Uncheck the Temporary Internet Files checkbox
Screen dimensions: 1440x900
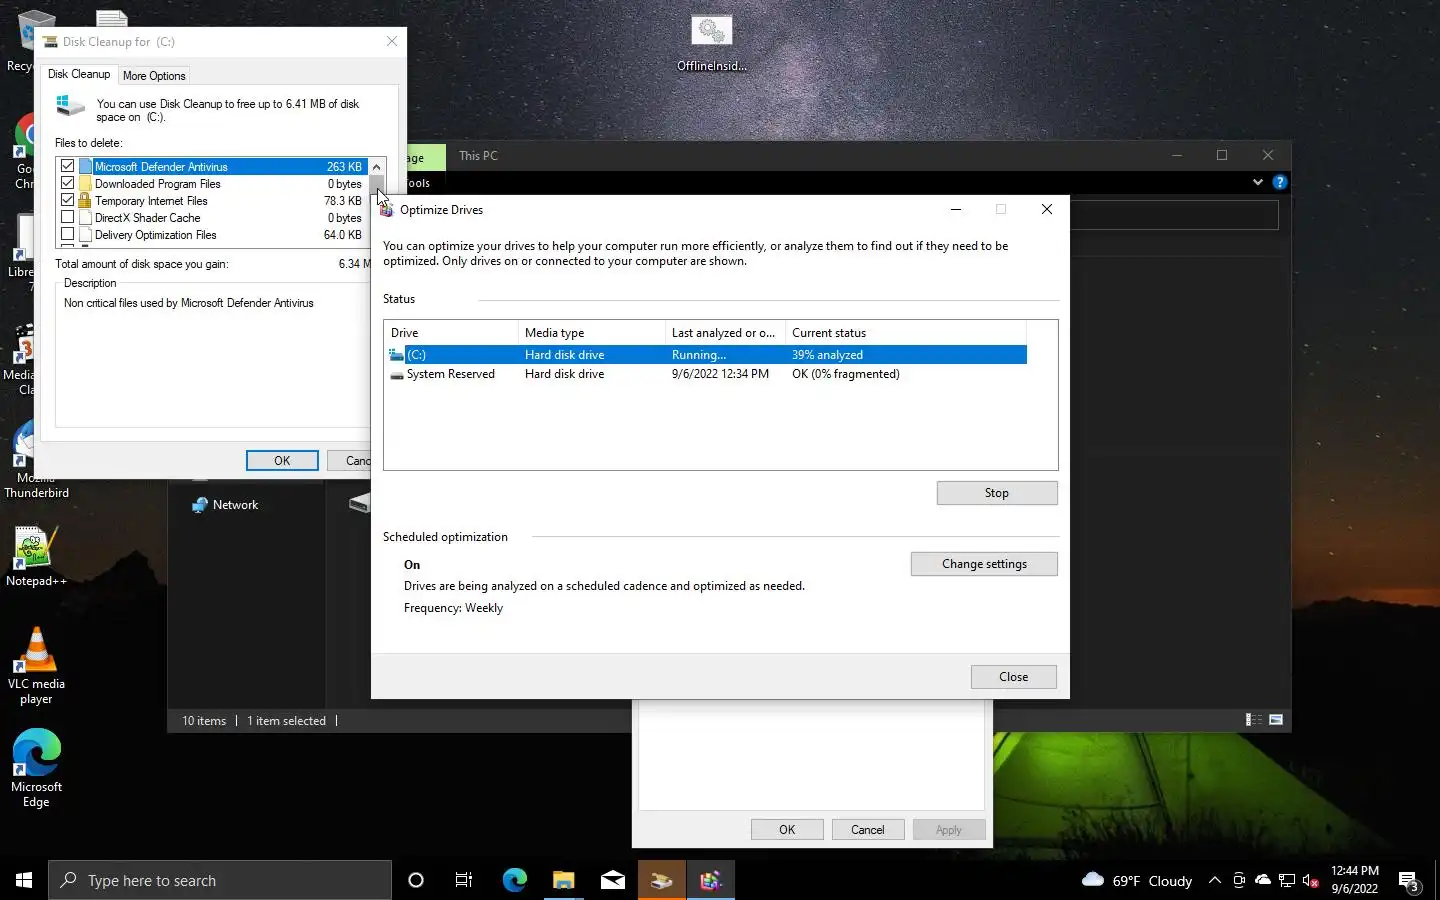click(x=67, y=200)
